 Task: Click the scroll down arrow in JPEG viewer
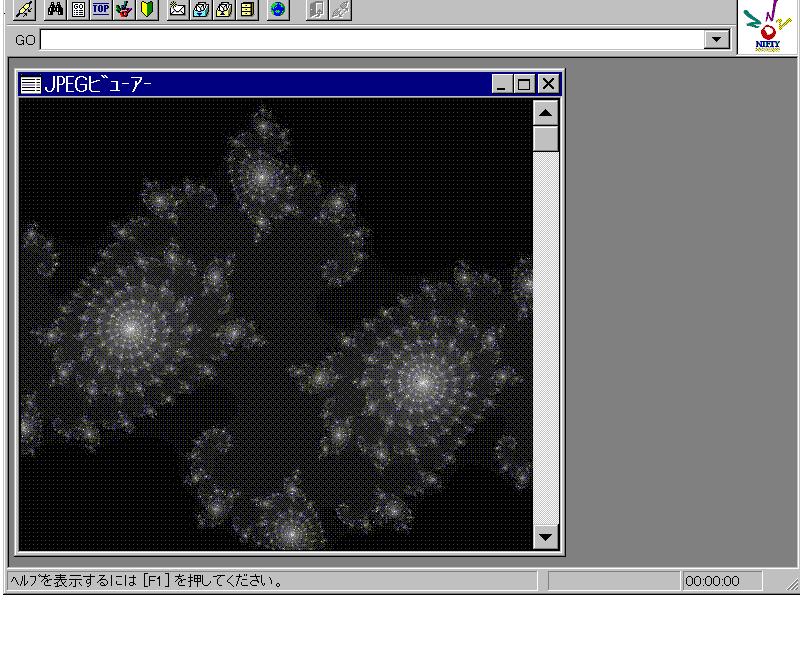coord(545,537)
